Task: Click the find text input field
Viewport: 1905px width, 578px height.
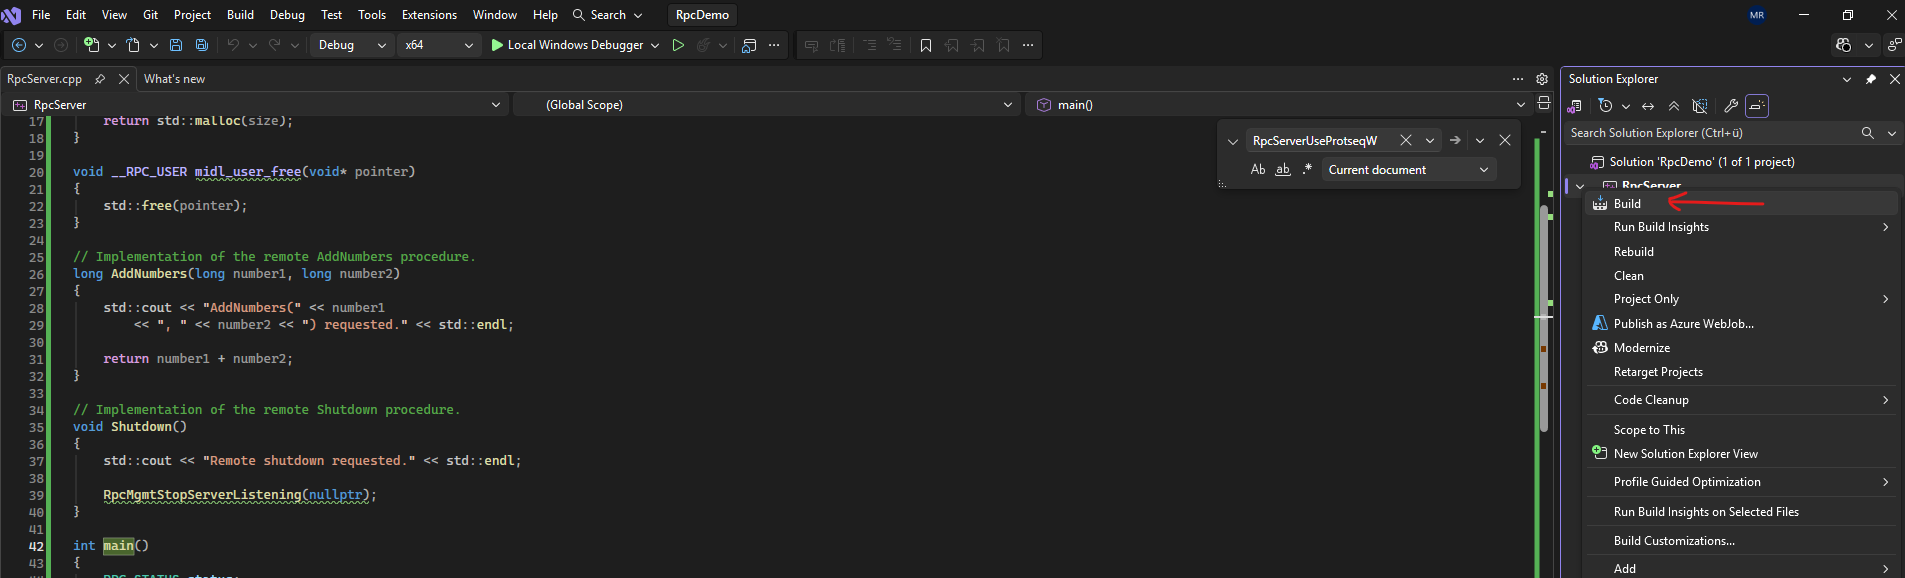Action: tap(1320, 141)
